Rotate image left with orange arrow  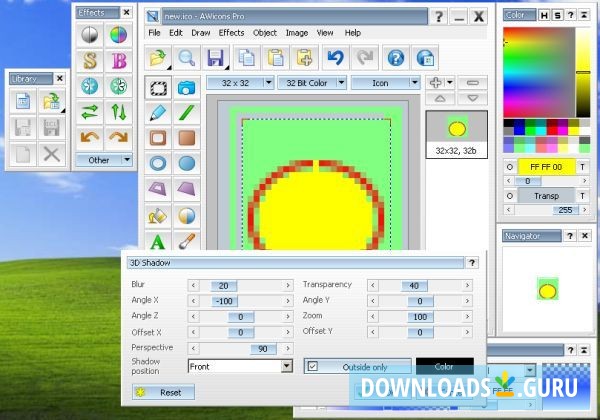click(x=90, y=138)
